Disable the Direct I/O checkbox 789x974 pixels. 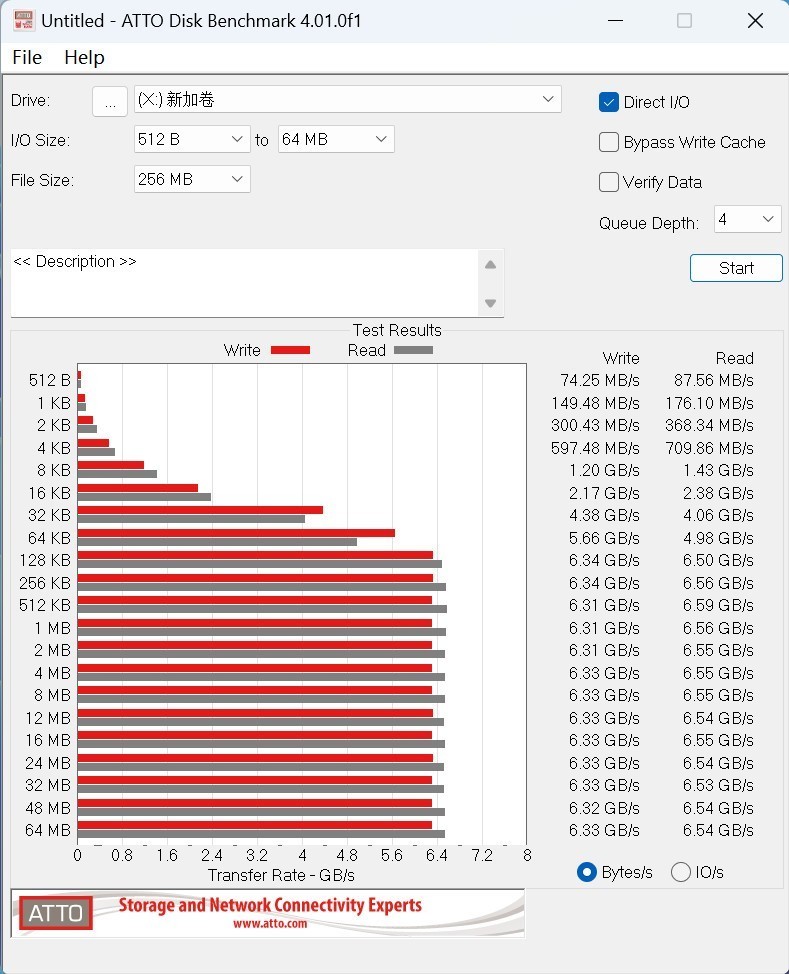[609, 102]
